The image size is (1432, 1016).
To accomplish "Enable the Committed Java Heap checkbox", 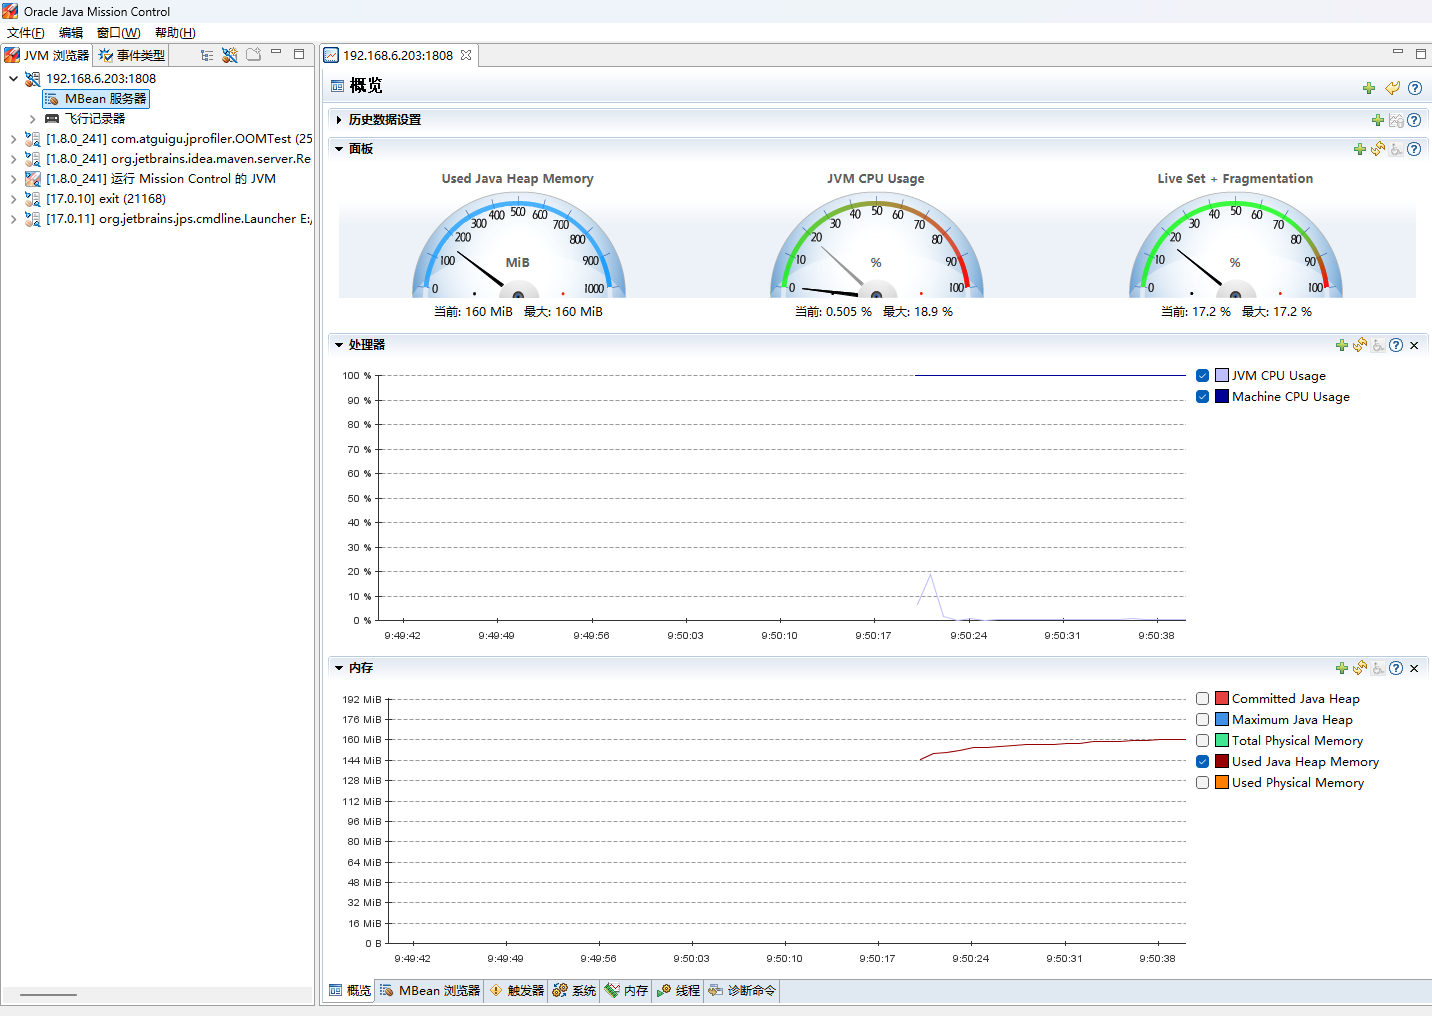I will (1203, 699).
